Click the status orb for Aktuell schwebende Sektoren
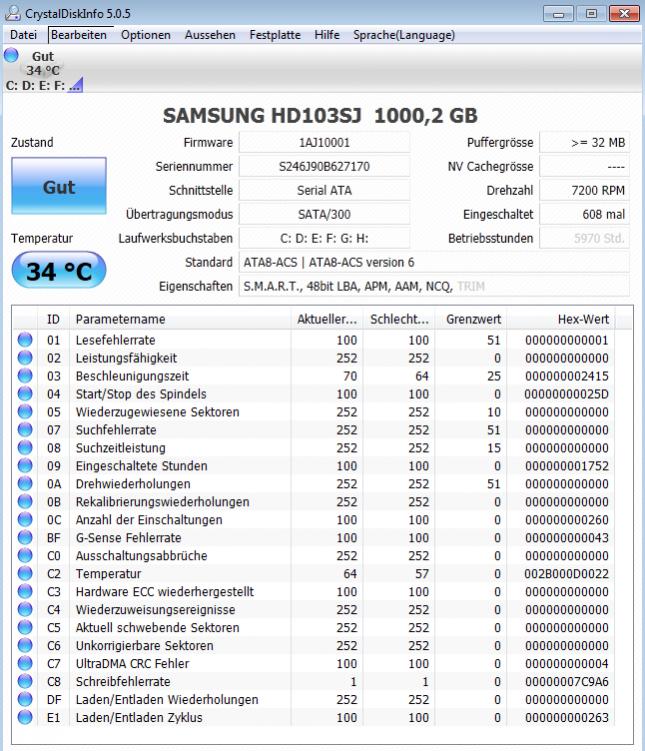The image size is (645, 751). (x=25, y=627)
